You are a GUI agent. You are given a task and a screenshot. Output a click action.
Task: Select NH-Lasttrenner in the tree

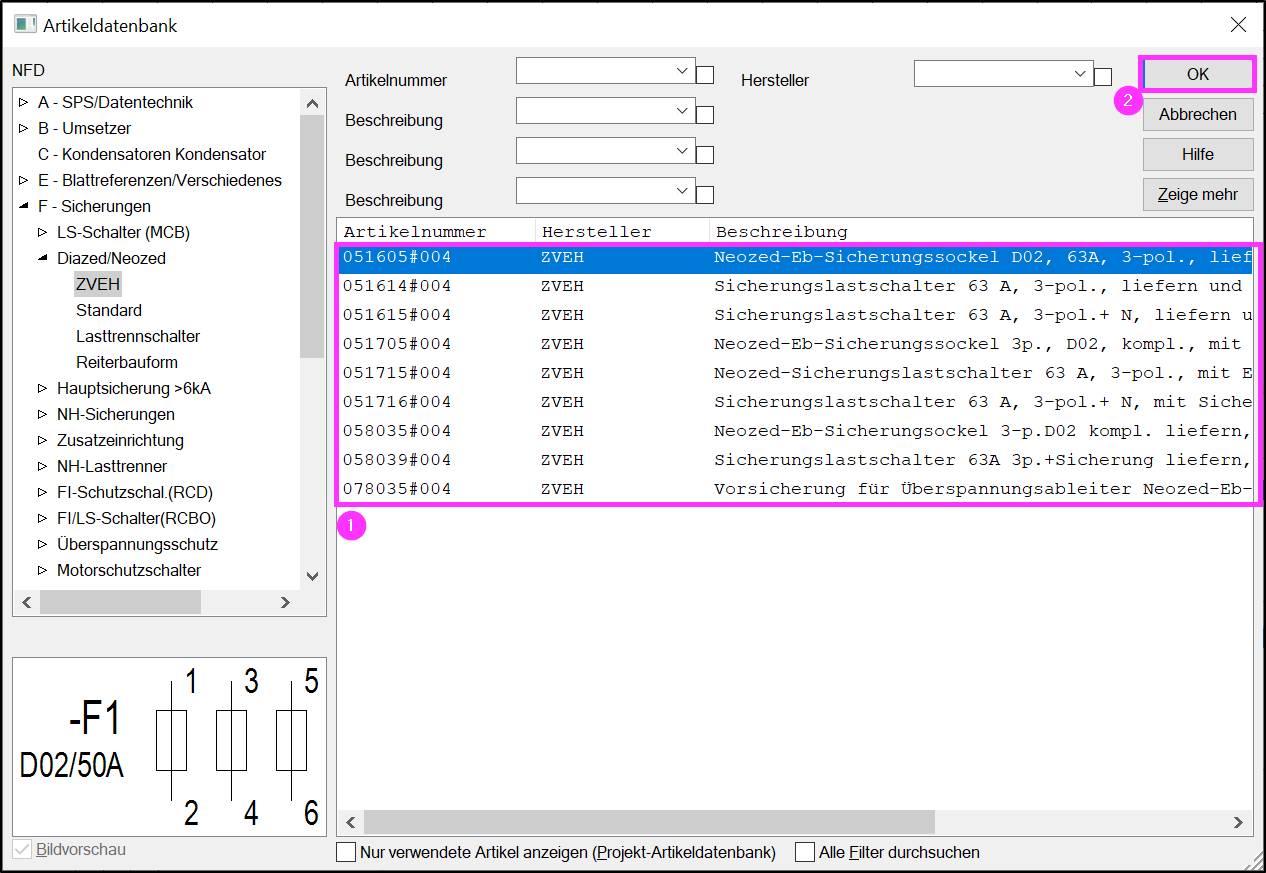tap(112, 466)
